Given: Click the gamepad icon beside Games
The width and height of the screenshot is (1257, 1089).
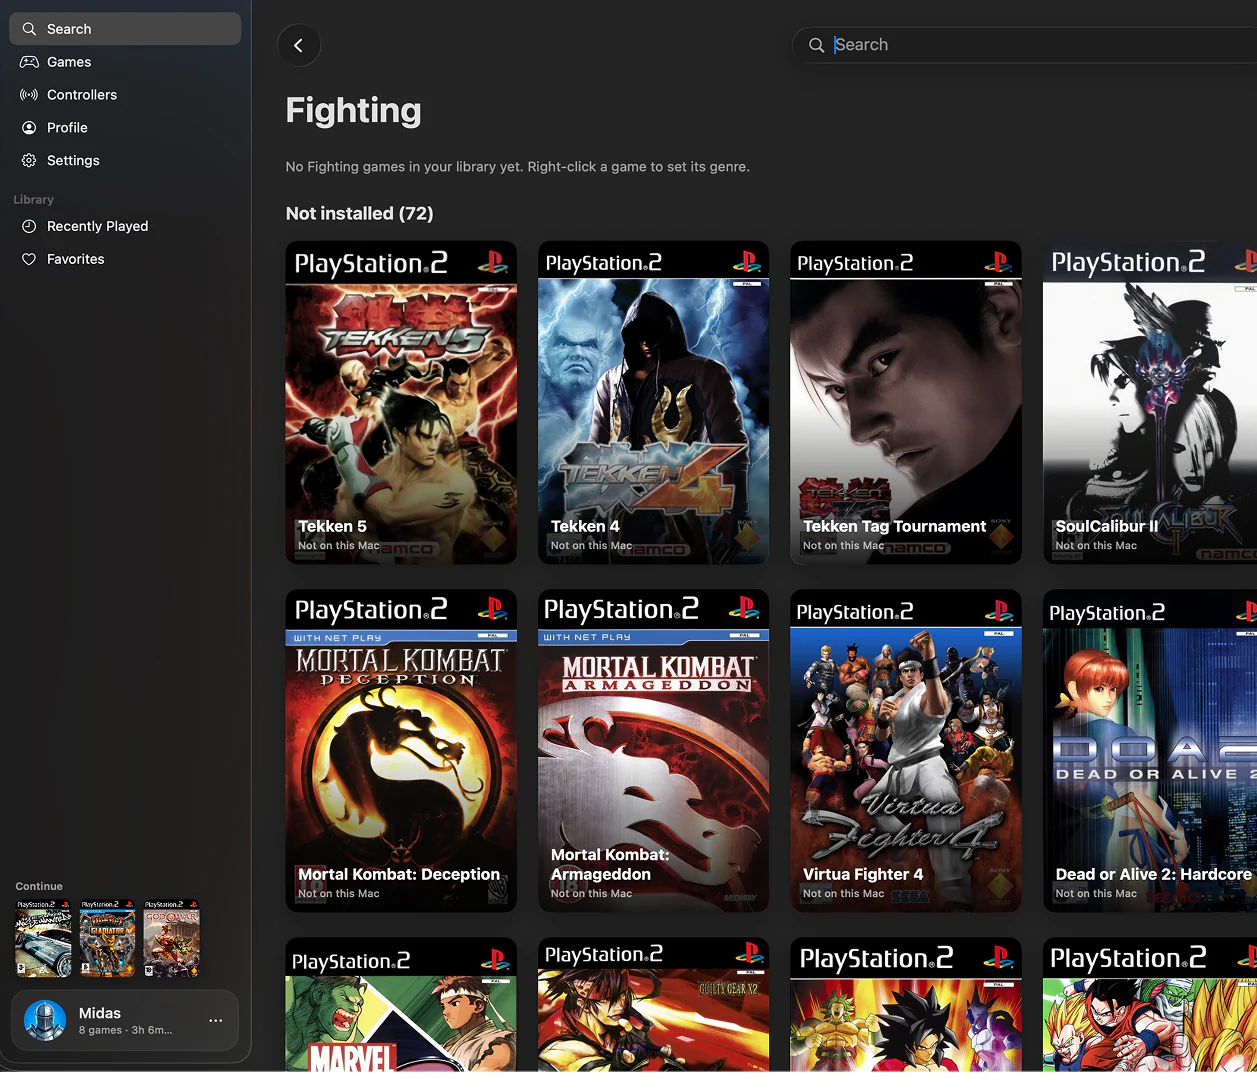Looking at the screenshot, I should coord(29,62).
